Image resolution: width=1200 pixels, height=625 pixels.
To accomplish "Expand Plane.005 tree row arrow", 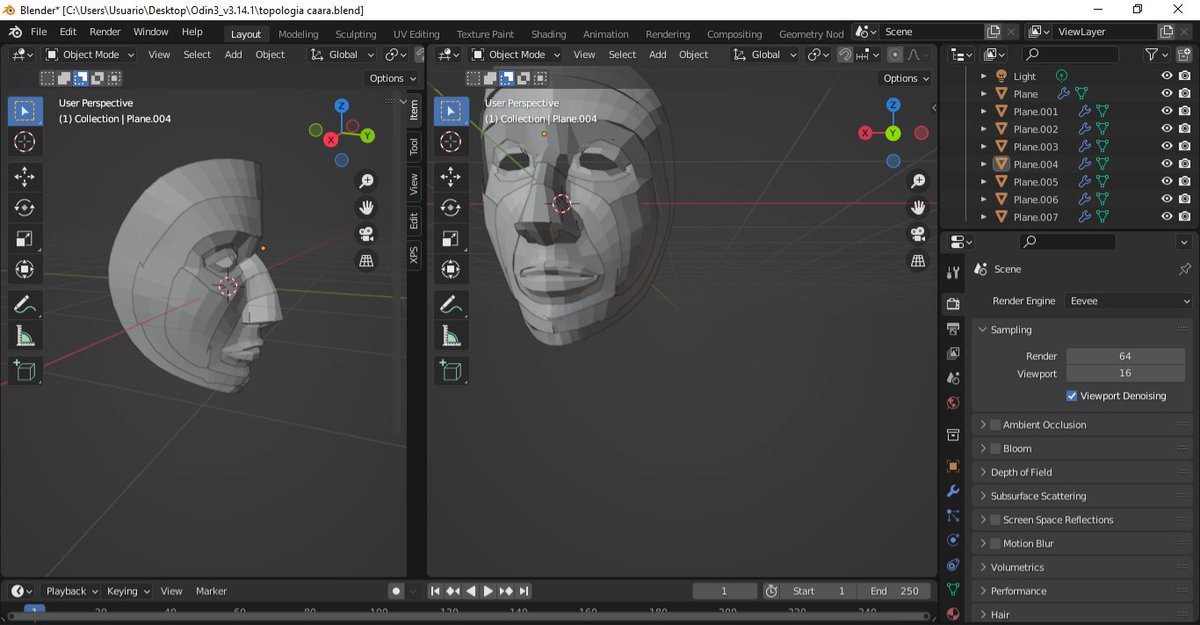I will click(x=983, y=182).
